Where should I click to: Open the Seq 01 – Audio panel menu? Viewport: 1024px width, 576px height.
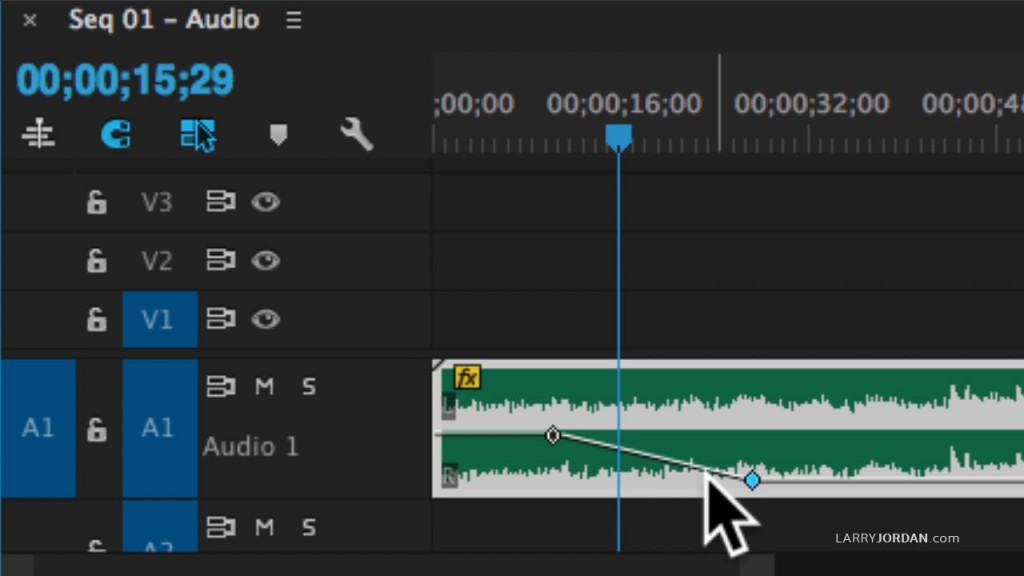tap(294, 20)
